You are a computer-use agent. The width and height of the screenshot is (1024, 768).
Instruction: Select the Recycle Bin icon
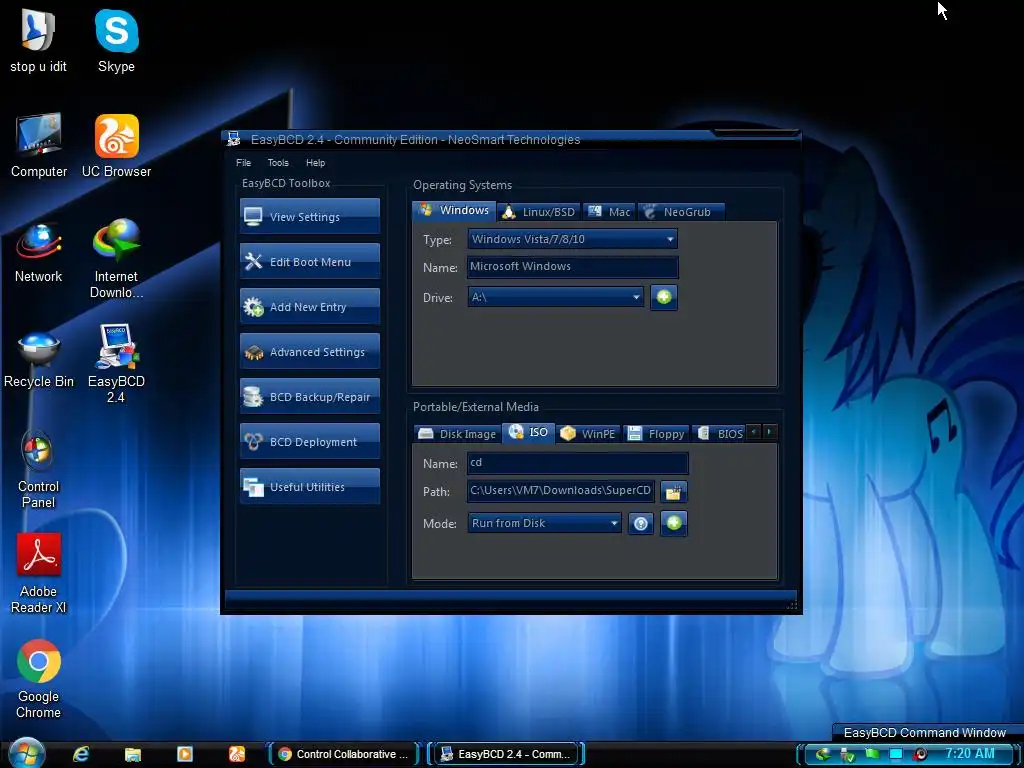point(39,359)
